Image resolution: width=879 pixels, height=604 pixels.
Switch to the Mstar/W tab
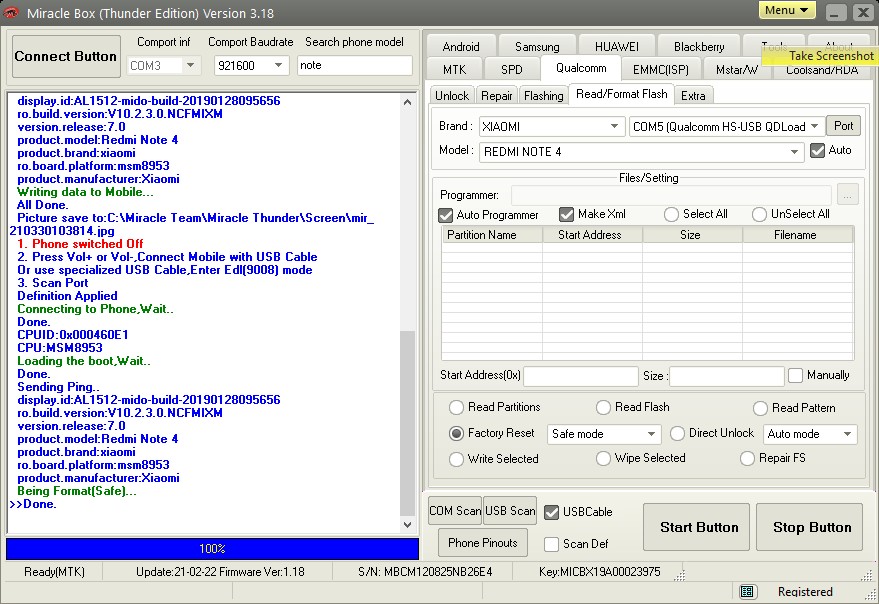point(737,70)
